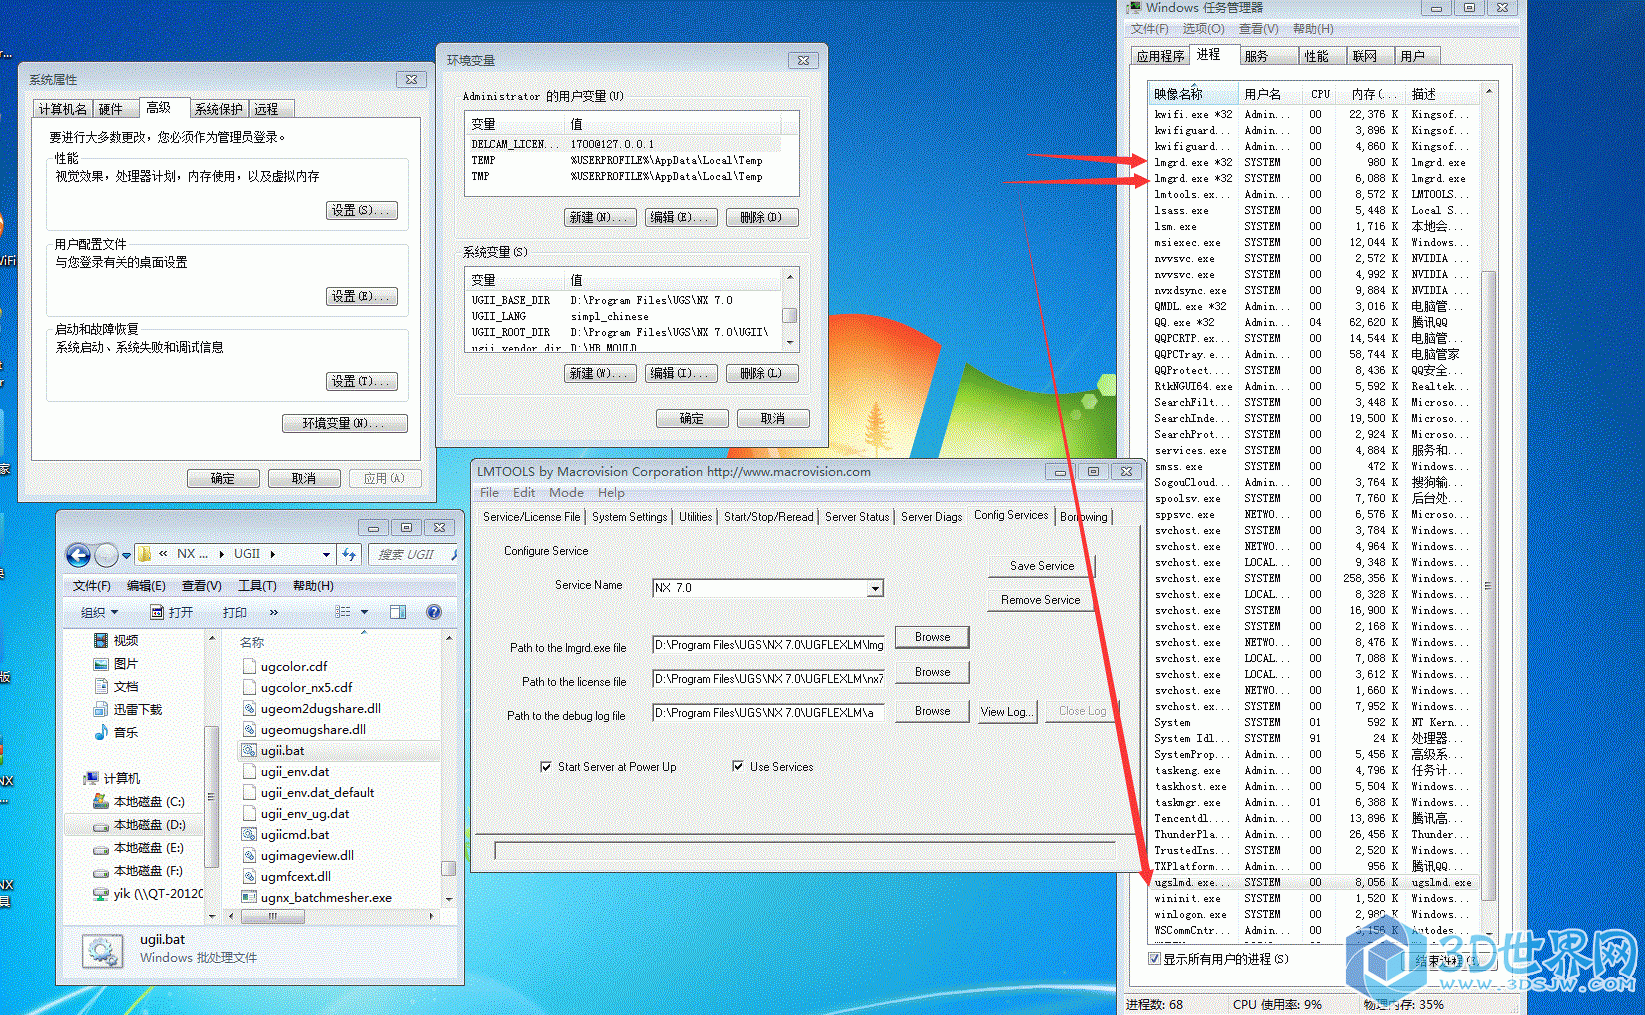Toggle 显示所有用户的进程 checkbox in Task Manager
This screenshot has height=1015, width=1645.
(x=1154, y=959)
